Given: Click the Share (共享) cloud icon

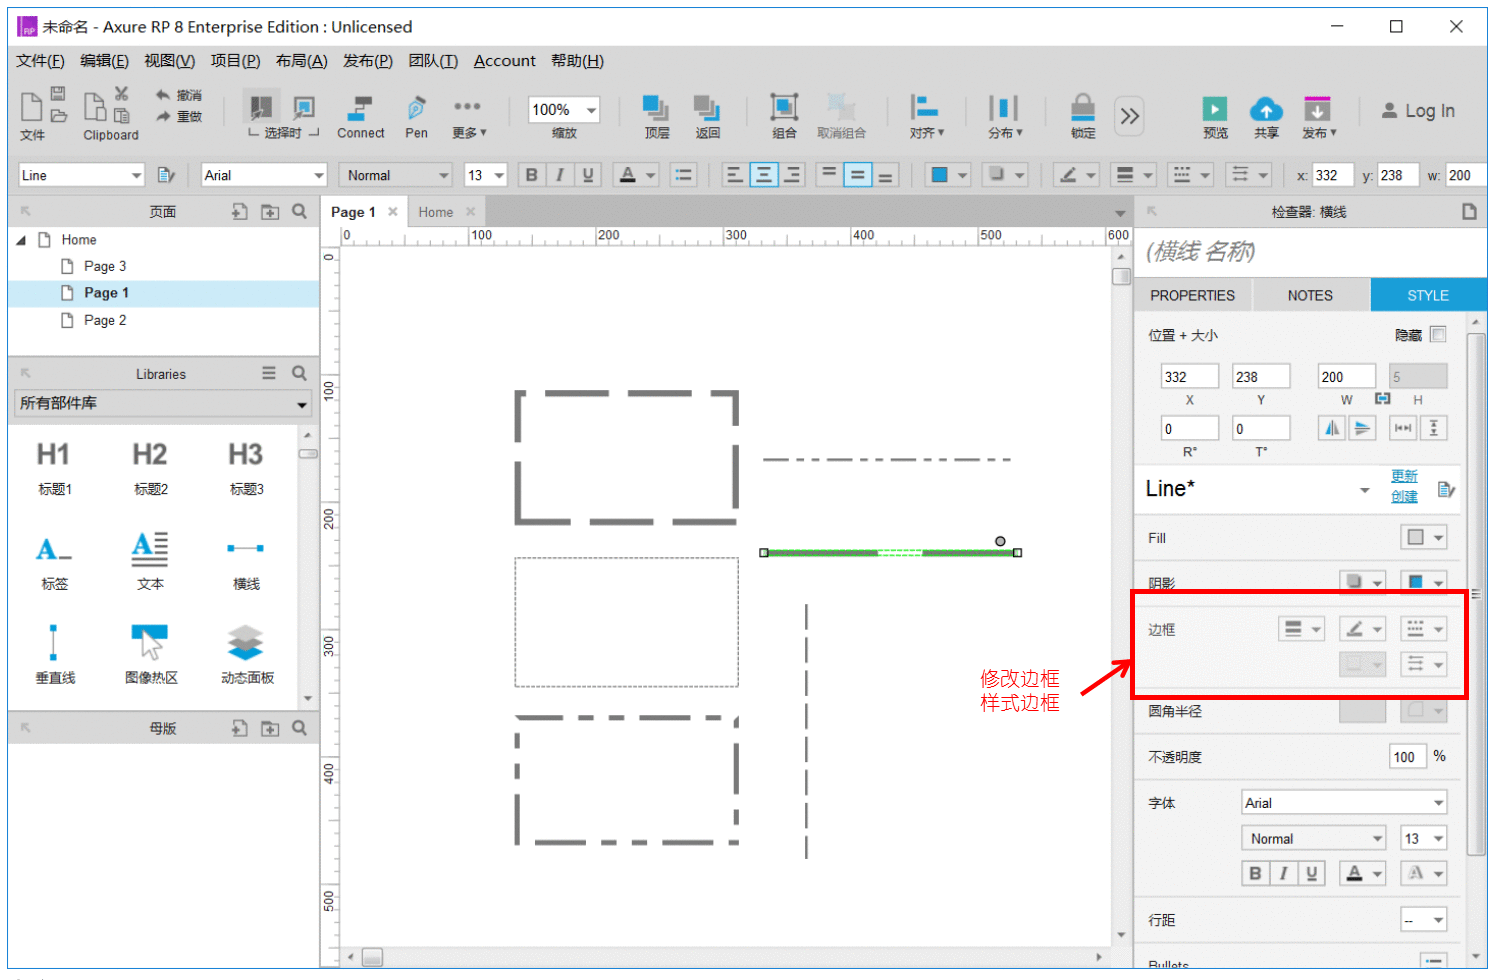Looking at the screenshot, I should 1266,109.
